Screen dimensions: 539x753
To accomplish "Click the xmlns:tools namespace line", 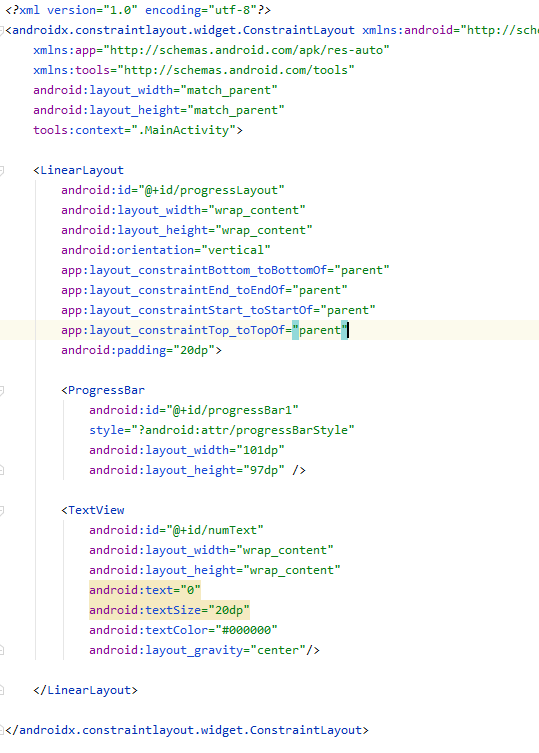I will (x=194, y=70).
